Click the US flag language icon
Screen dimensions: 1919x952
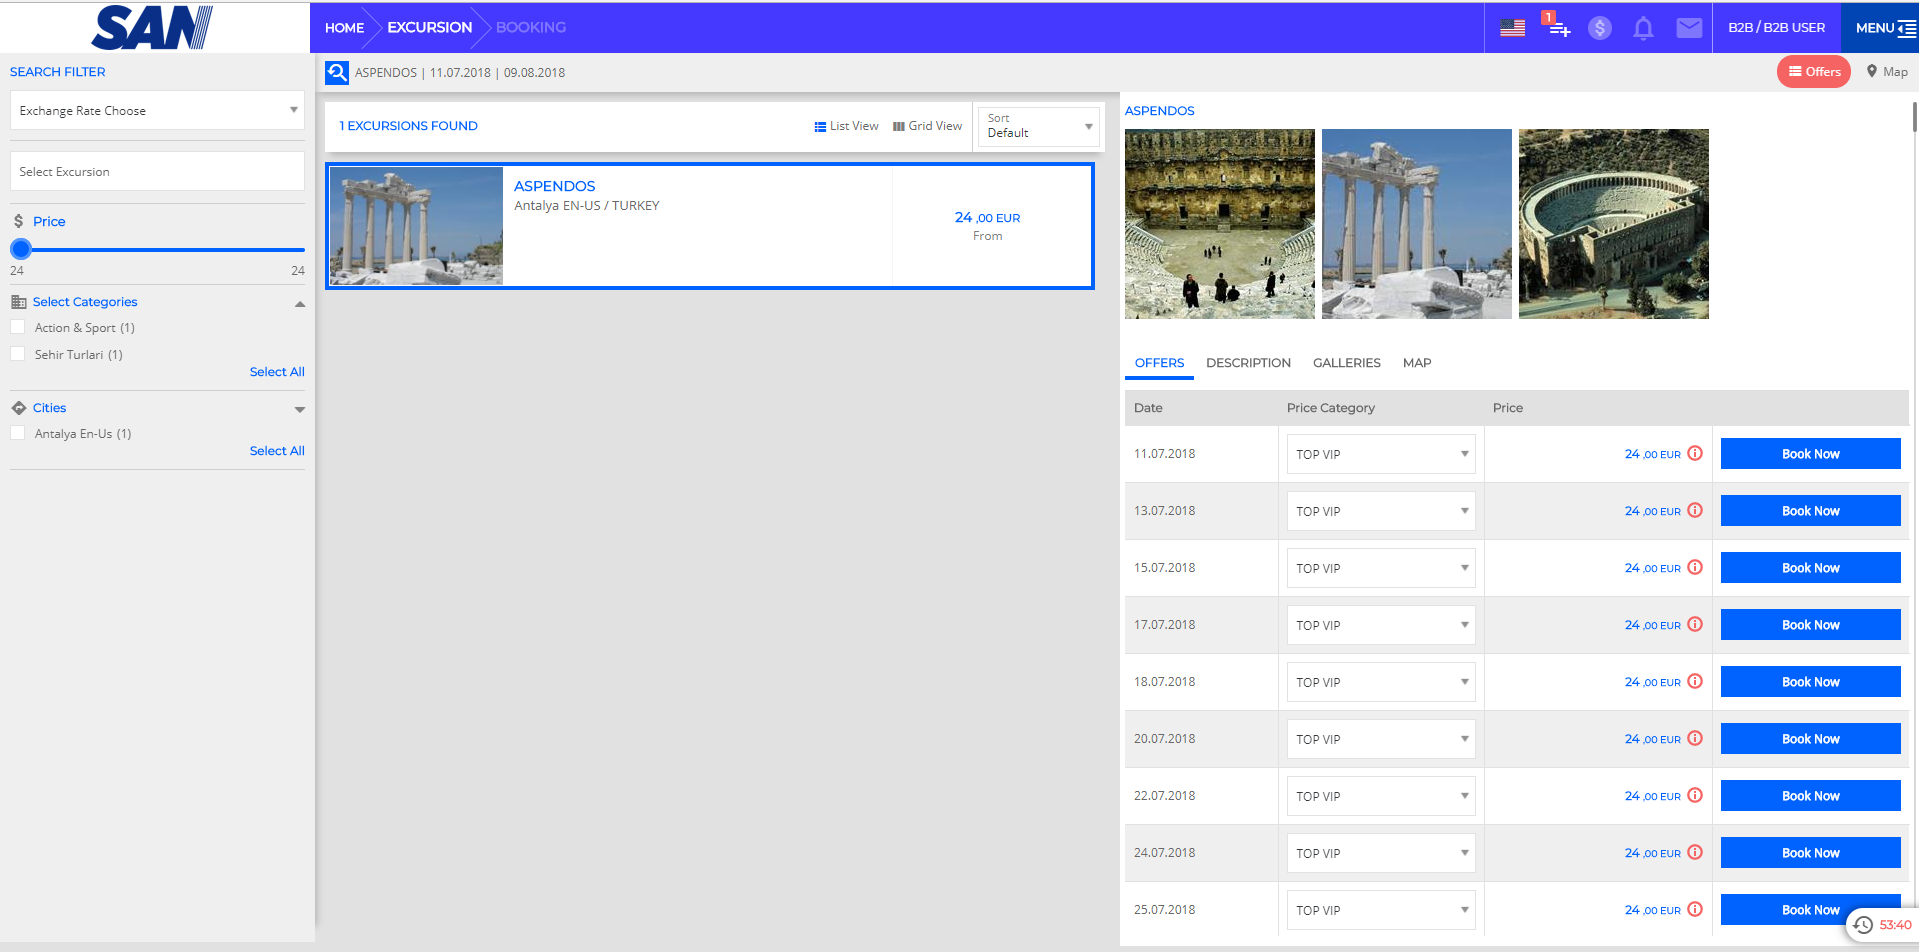pyautogui.click(x=1512, y=28)
